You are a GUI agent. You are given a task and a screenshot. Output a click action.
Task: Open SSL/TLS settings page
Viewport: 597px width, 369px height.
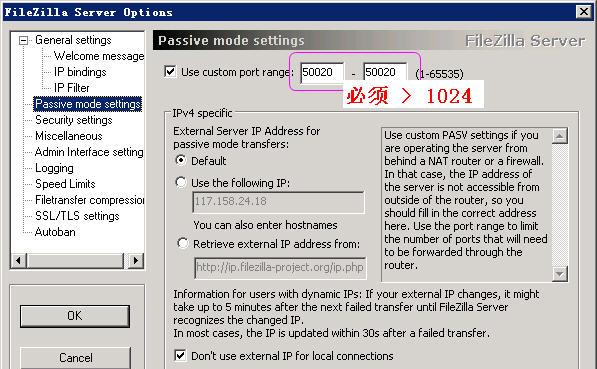(x=77, y=216)
